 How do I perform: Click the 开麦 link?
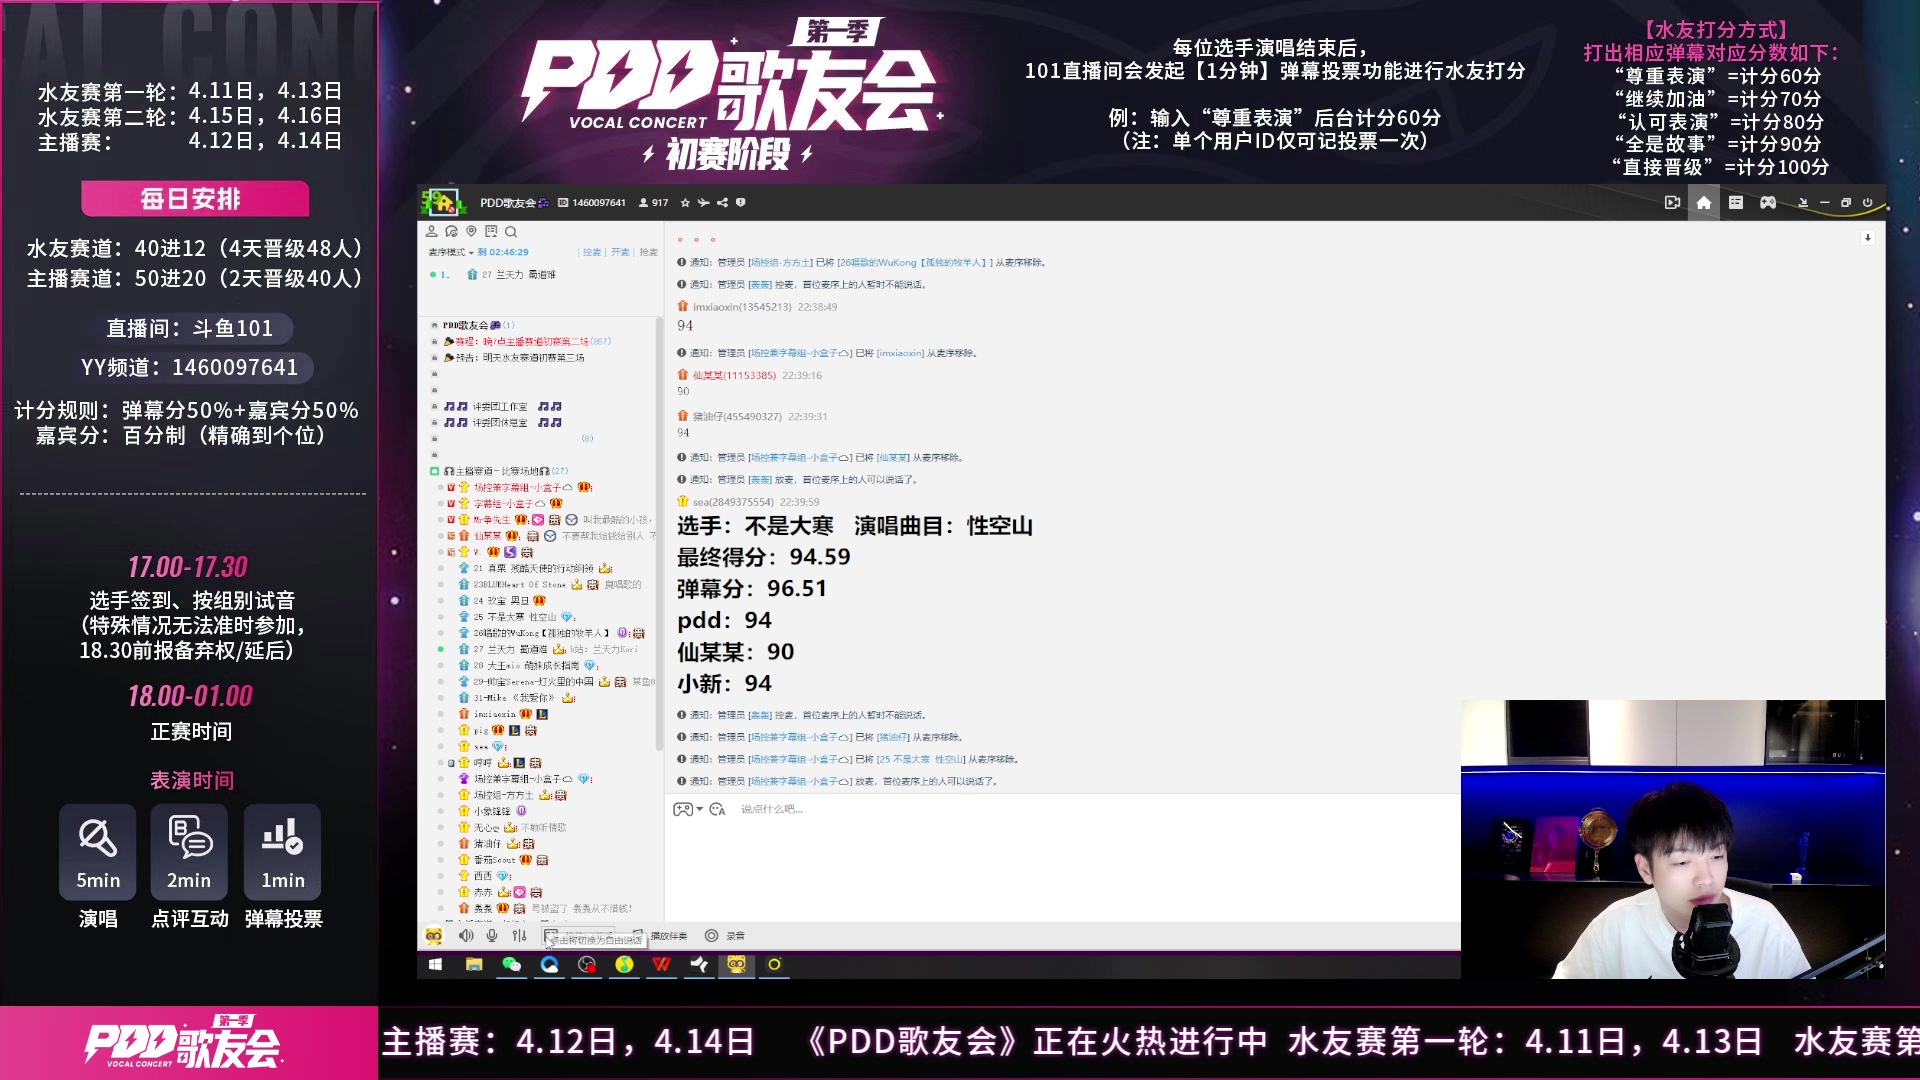click(620, 252)
